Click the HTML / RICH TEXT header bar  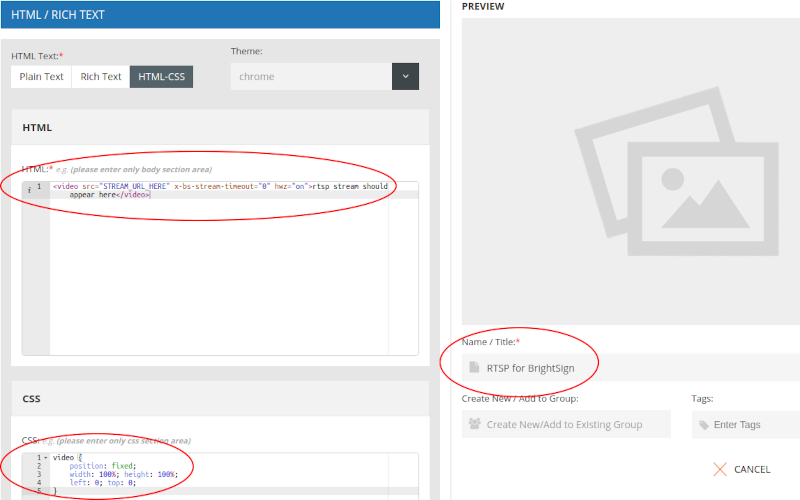tap(220, 15)
